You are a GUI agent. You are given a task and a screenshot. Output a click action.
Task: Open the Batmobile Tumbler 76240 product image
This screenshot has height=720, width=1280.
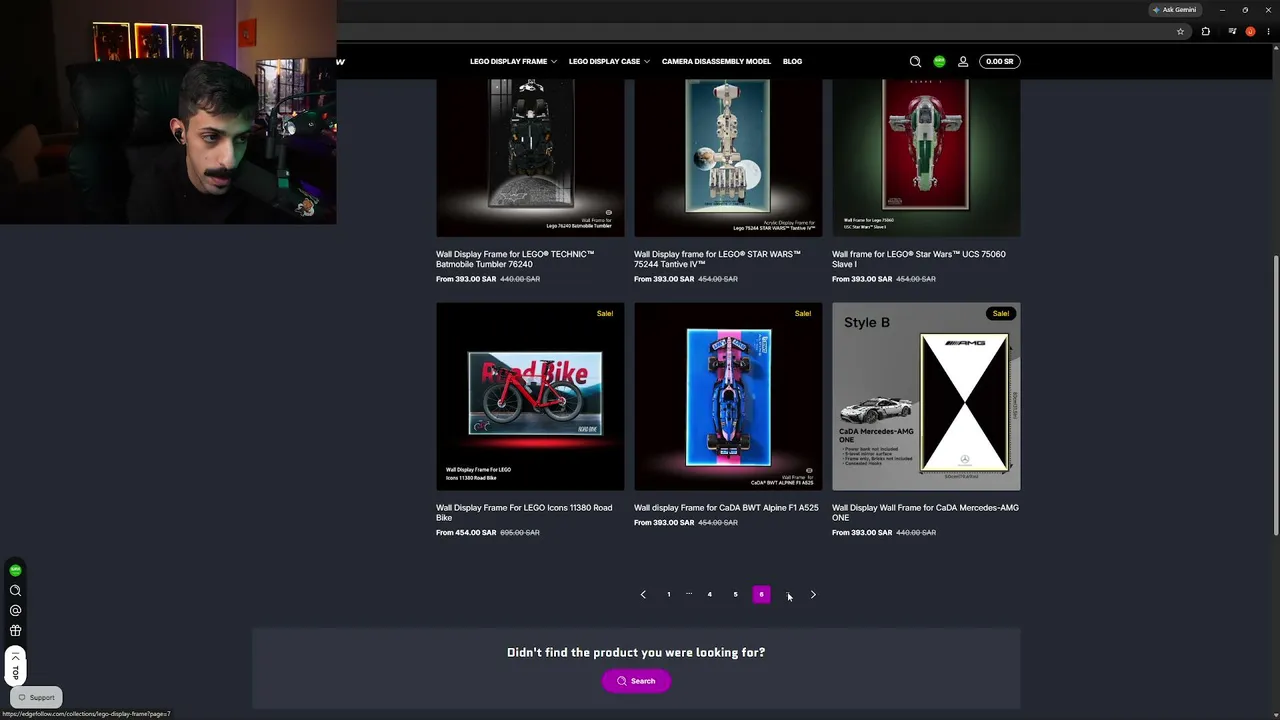click(x=530, y=158)
